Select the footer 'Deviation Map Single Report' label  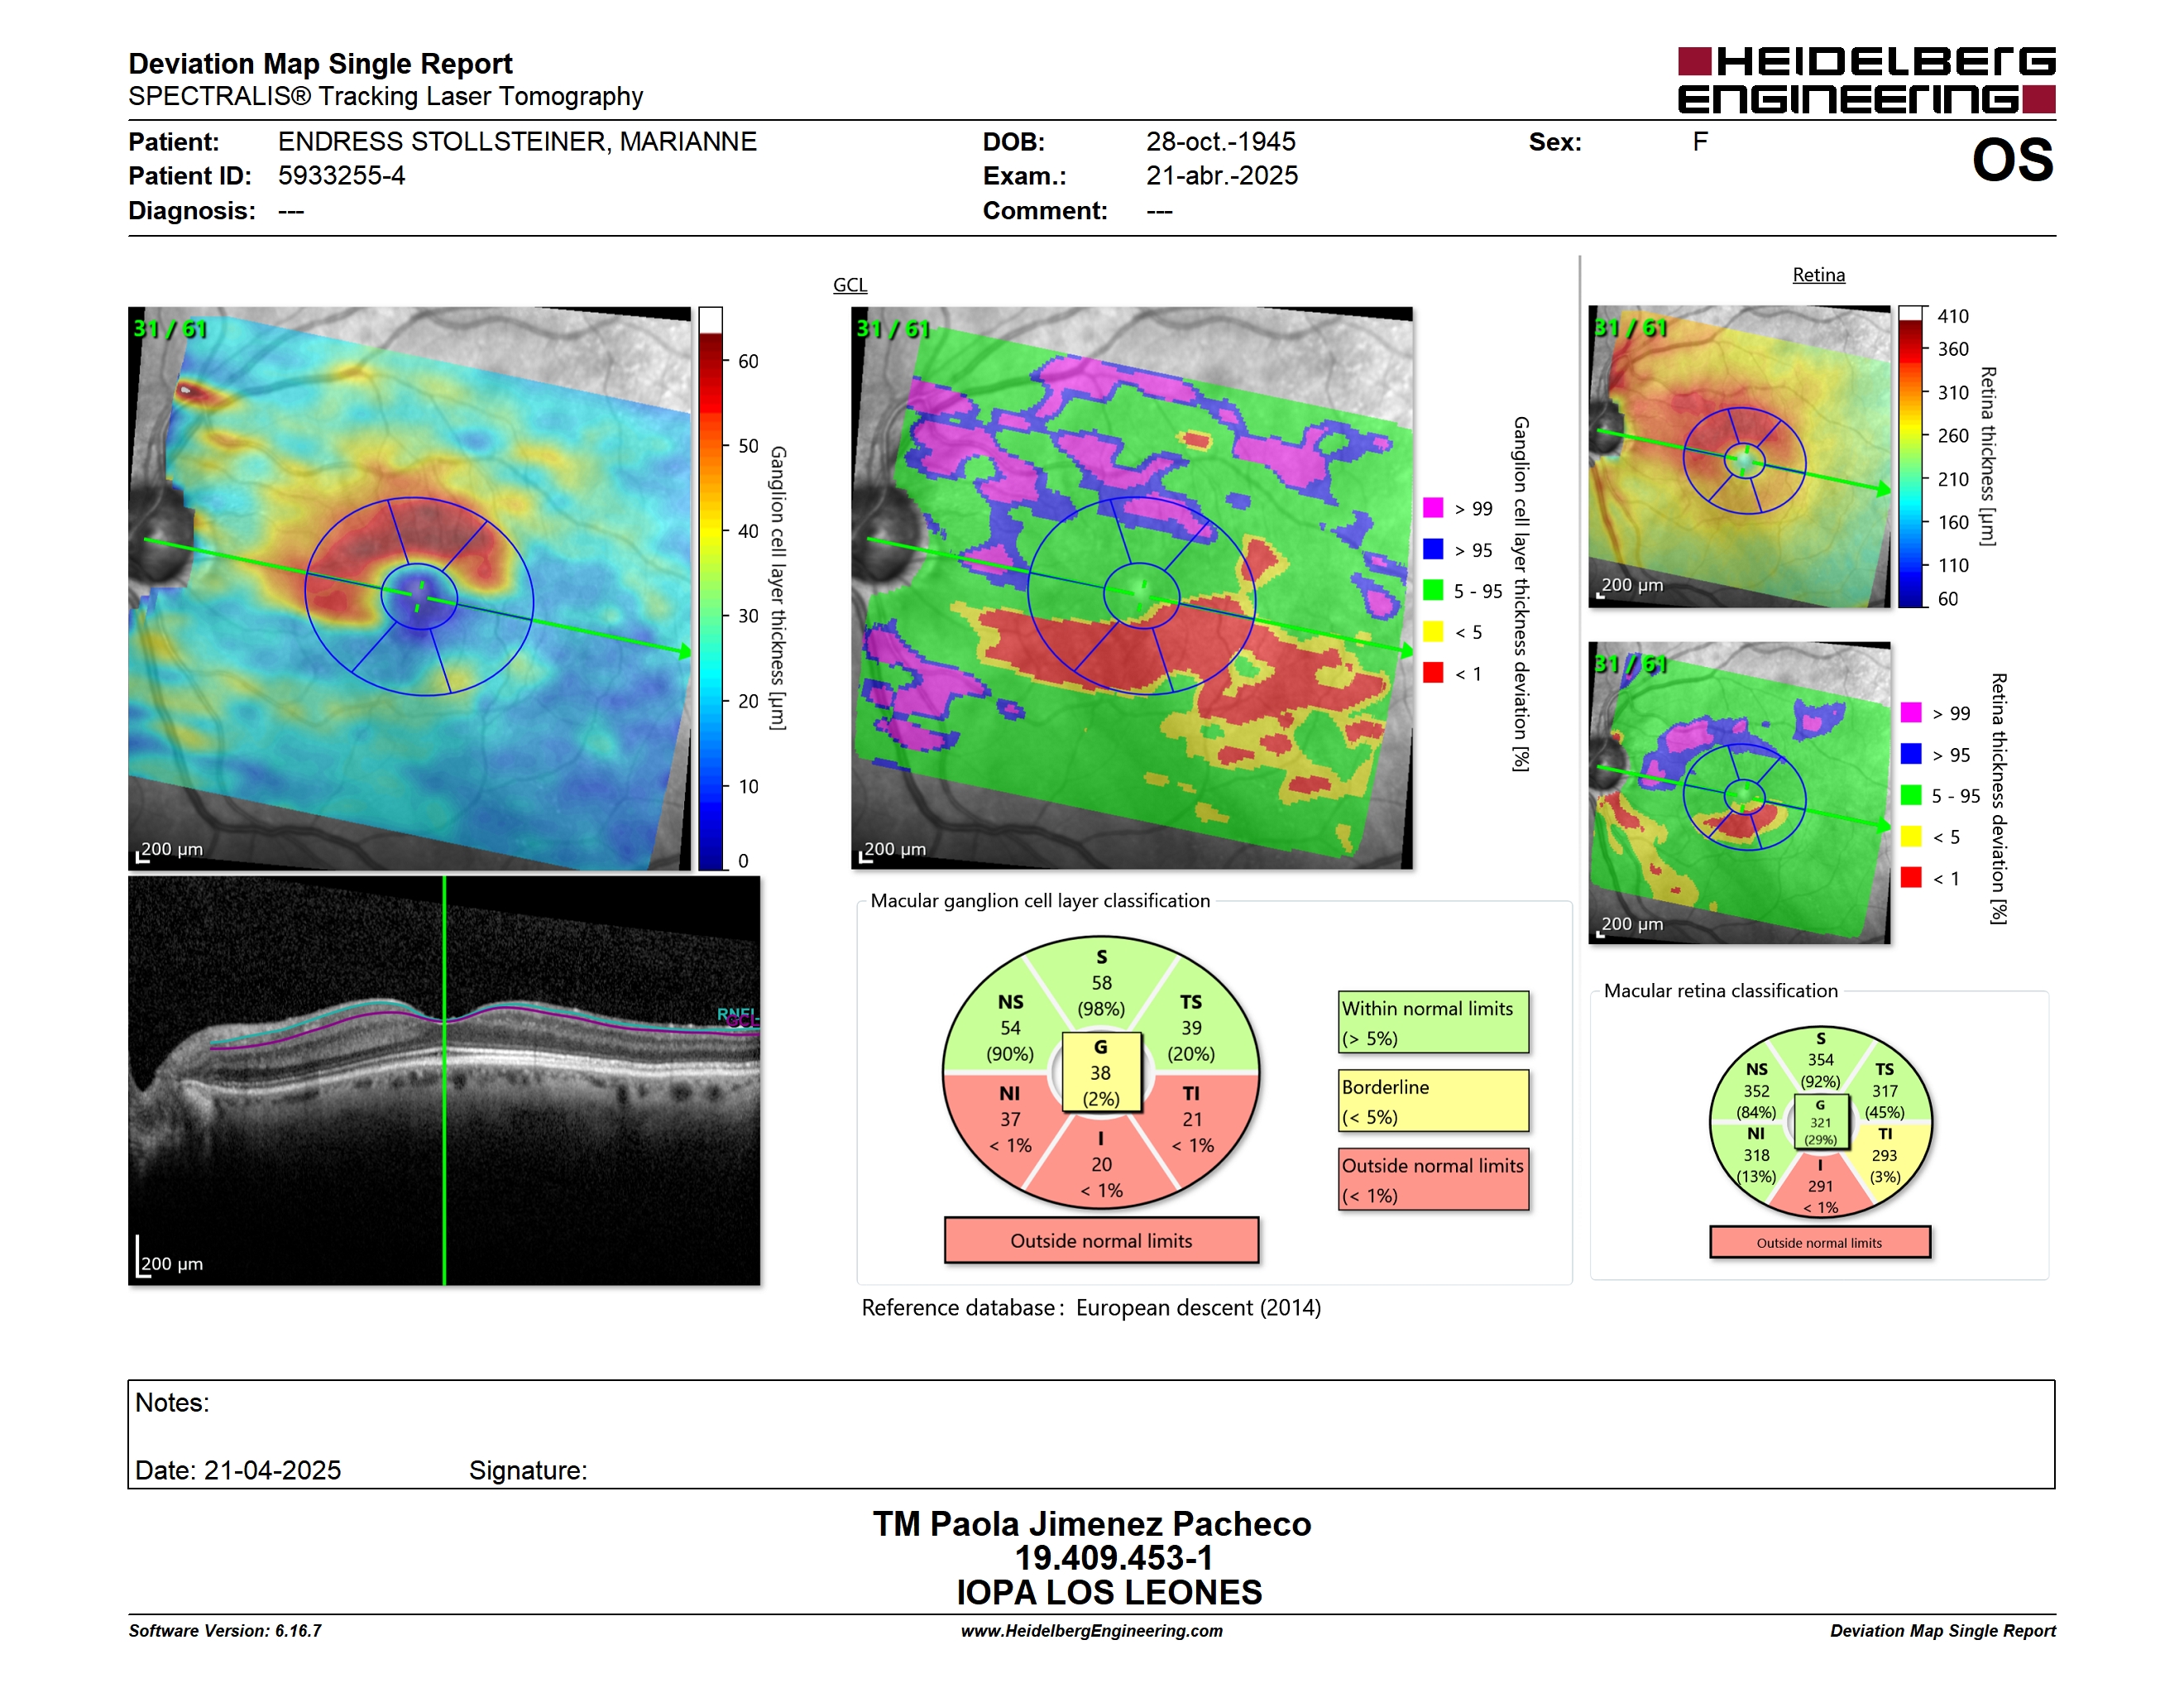1943,1631
